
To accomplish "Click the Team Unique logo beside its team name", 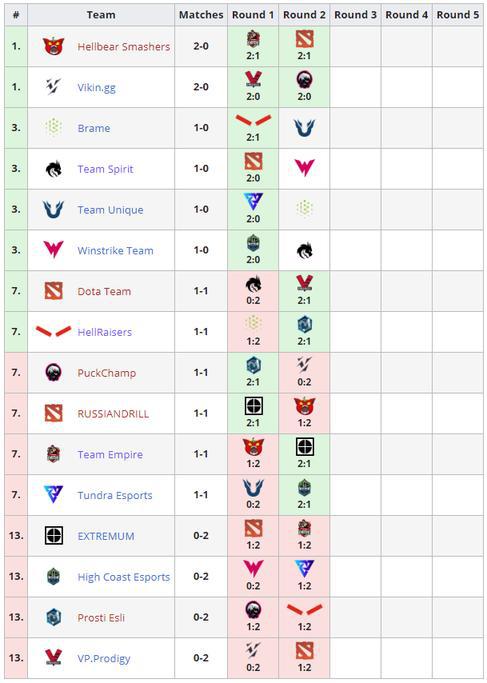I will (54, 209).
